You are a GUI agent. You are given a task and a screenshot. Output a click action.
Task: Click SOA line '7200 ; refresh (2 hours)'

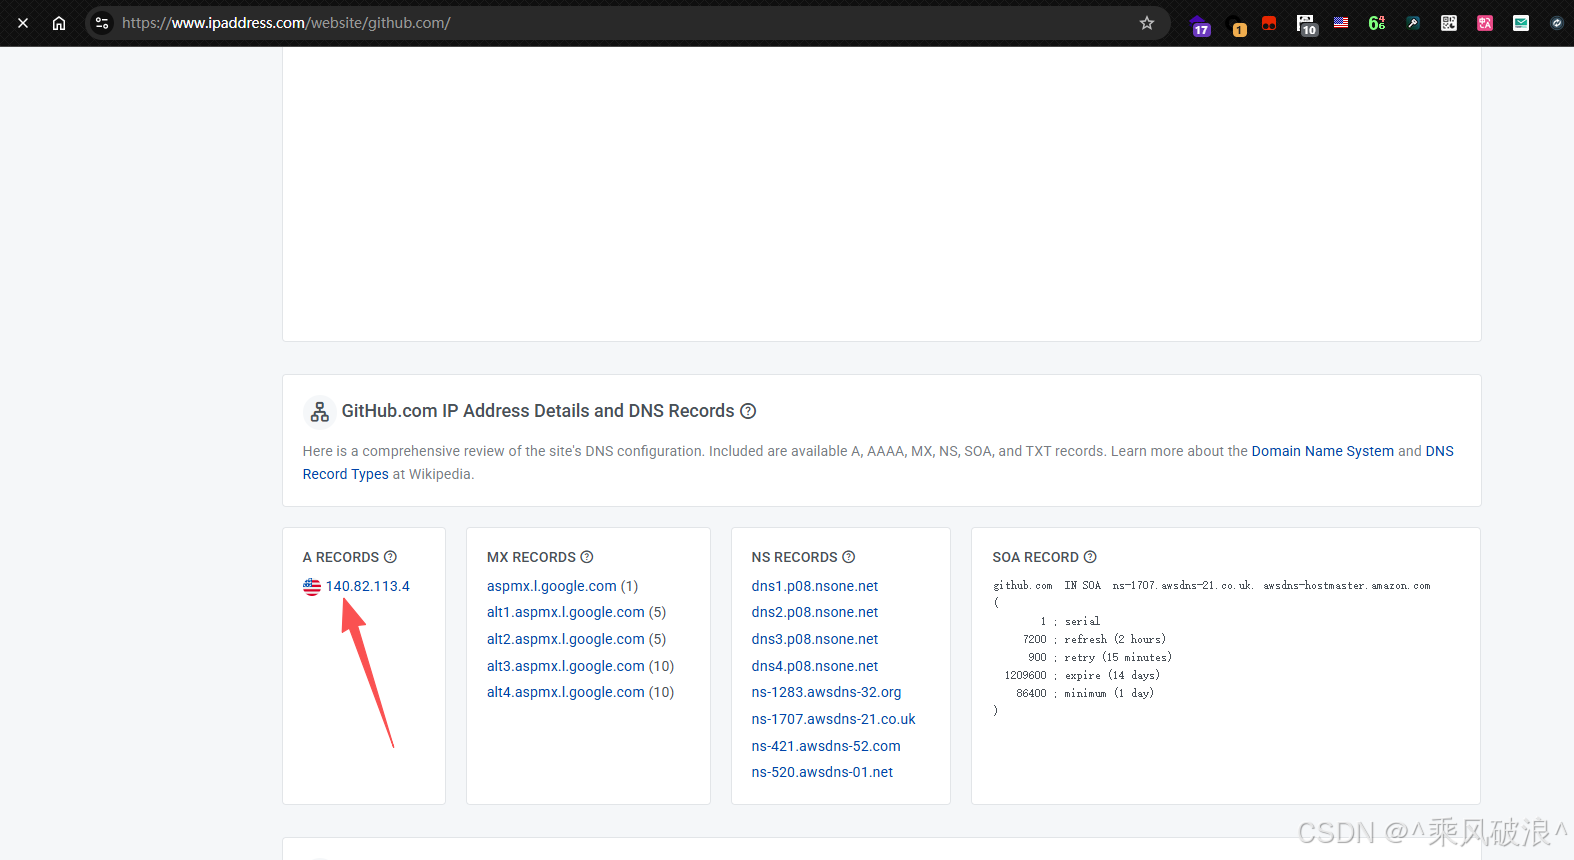pyautogui.click(x=1094, y=639)
